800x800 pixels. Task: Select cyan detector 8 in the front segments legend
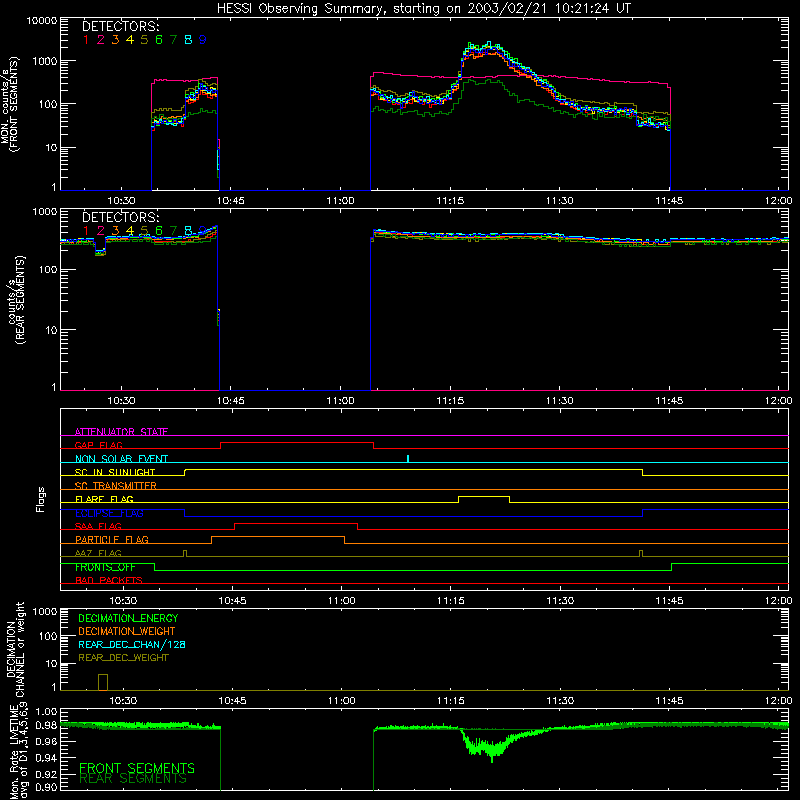pyautogui.click(x=188, y=40)
